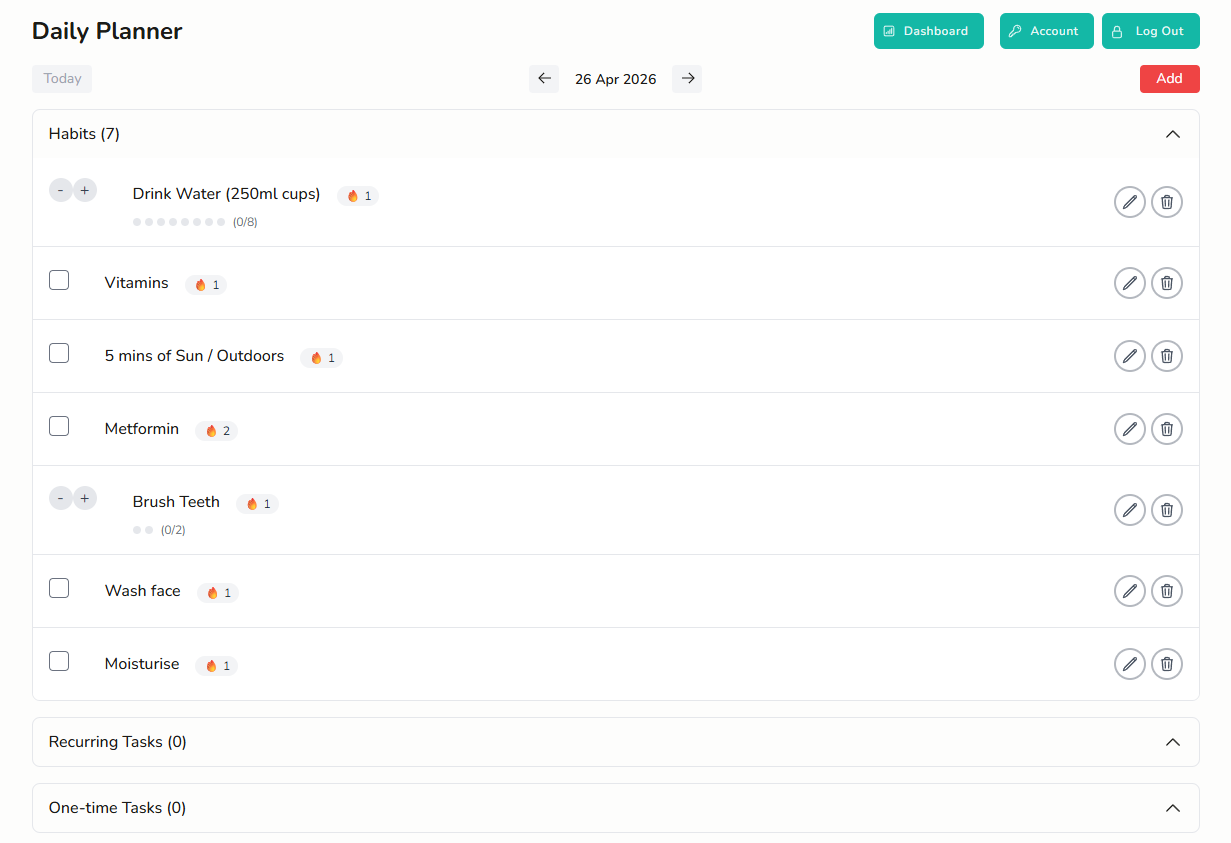Delete the Drink Water habit trash icon
Viewport: 1231px width, 843px height.
1167,202
